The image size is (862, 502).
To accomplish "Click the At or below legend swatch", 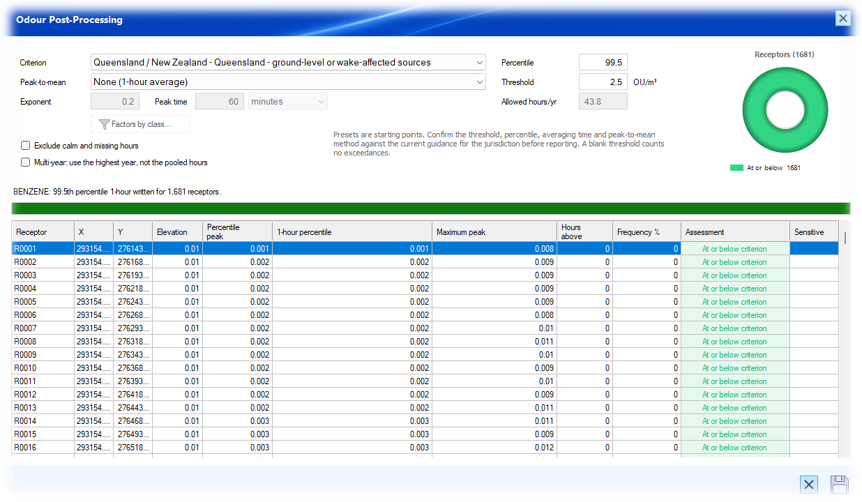I will [x=736, y=168].
